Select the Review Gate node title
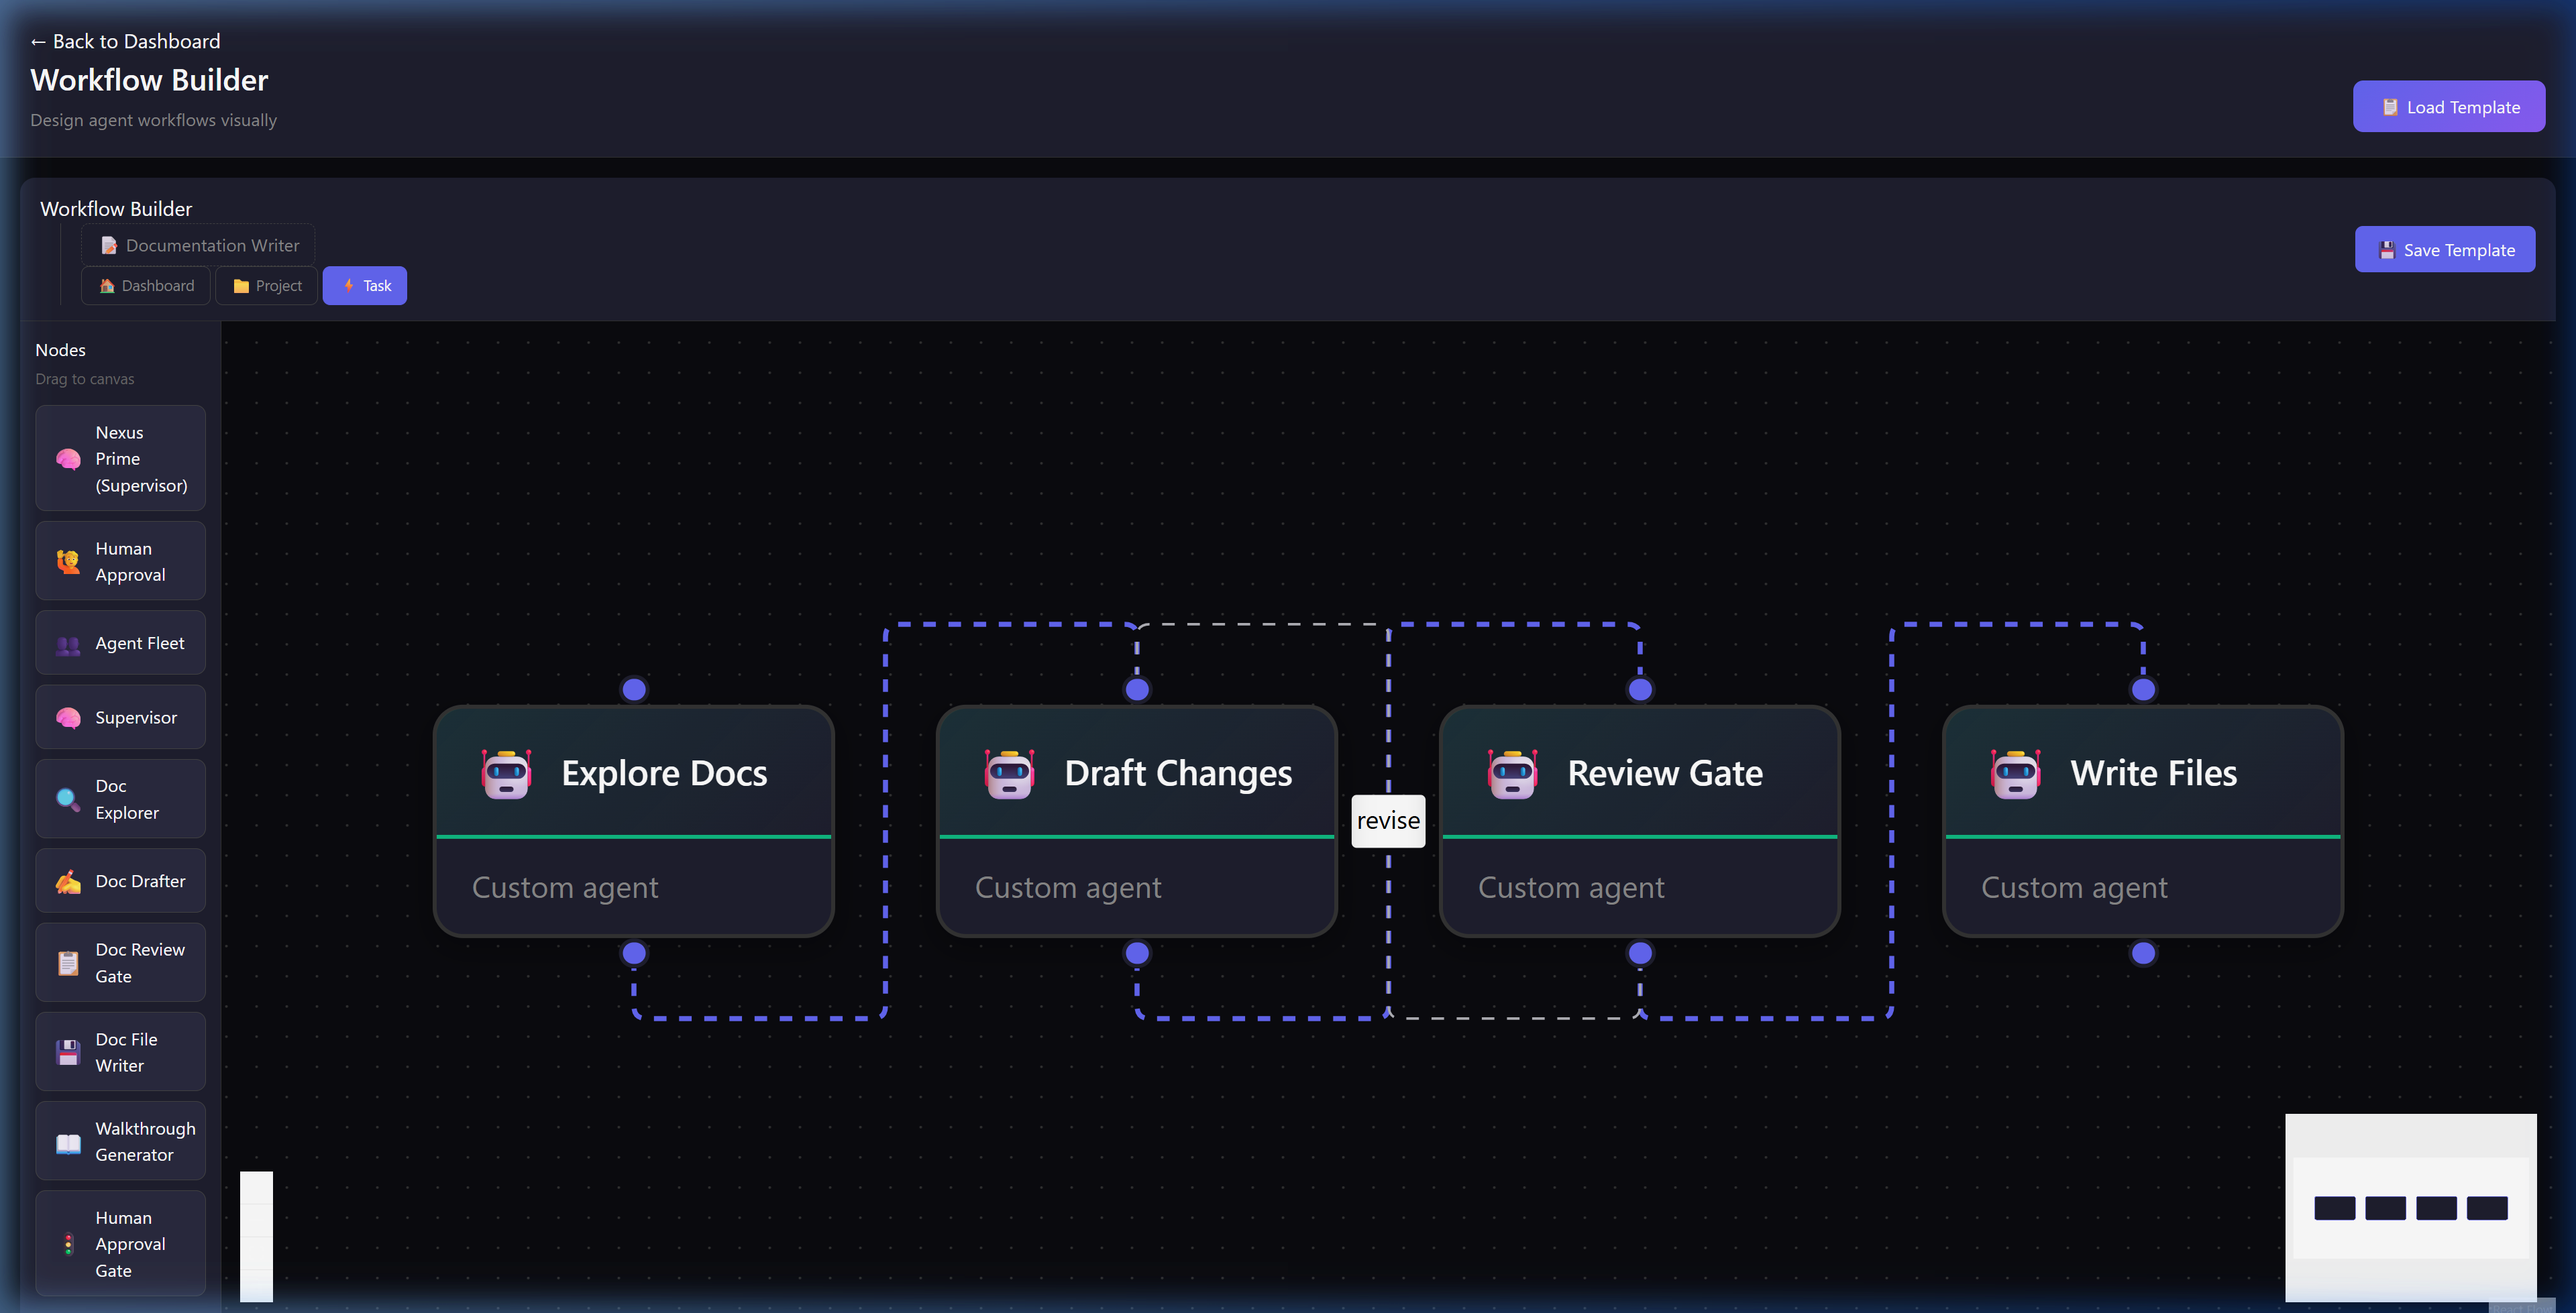The width and height of the screenshot is (2576, 1313). pos(1665,773)
